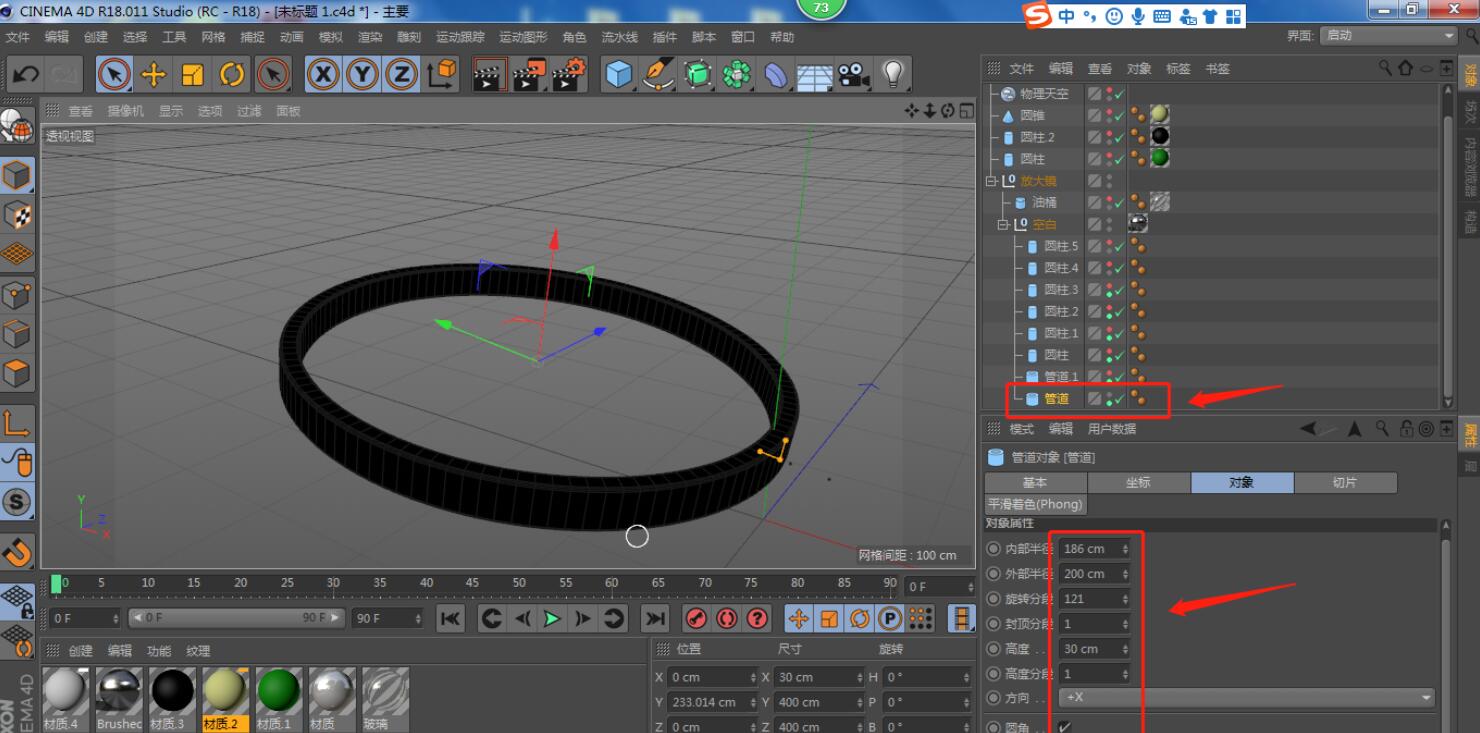Click the 内部半径 field 186 cm

tap(1095, 549)
